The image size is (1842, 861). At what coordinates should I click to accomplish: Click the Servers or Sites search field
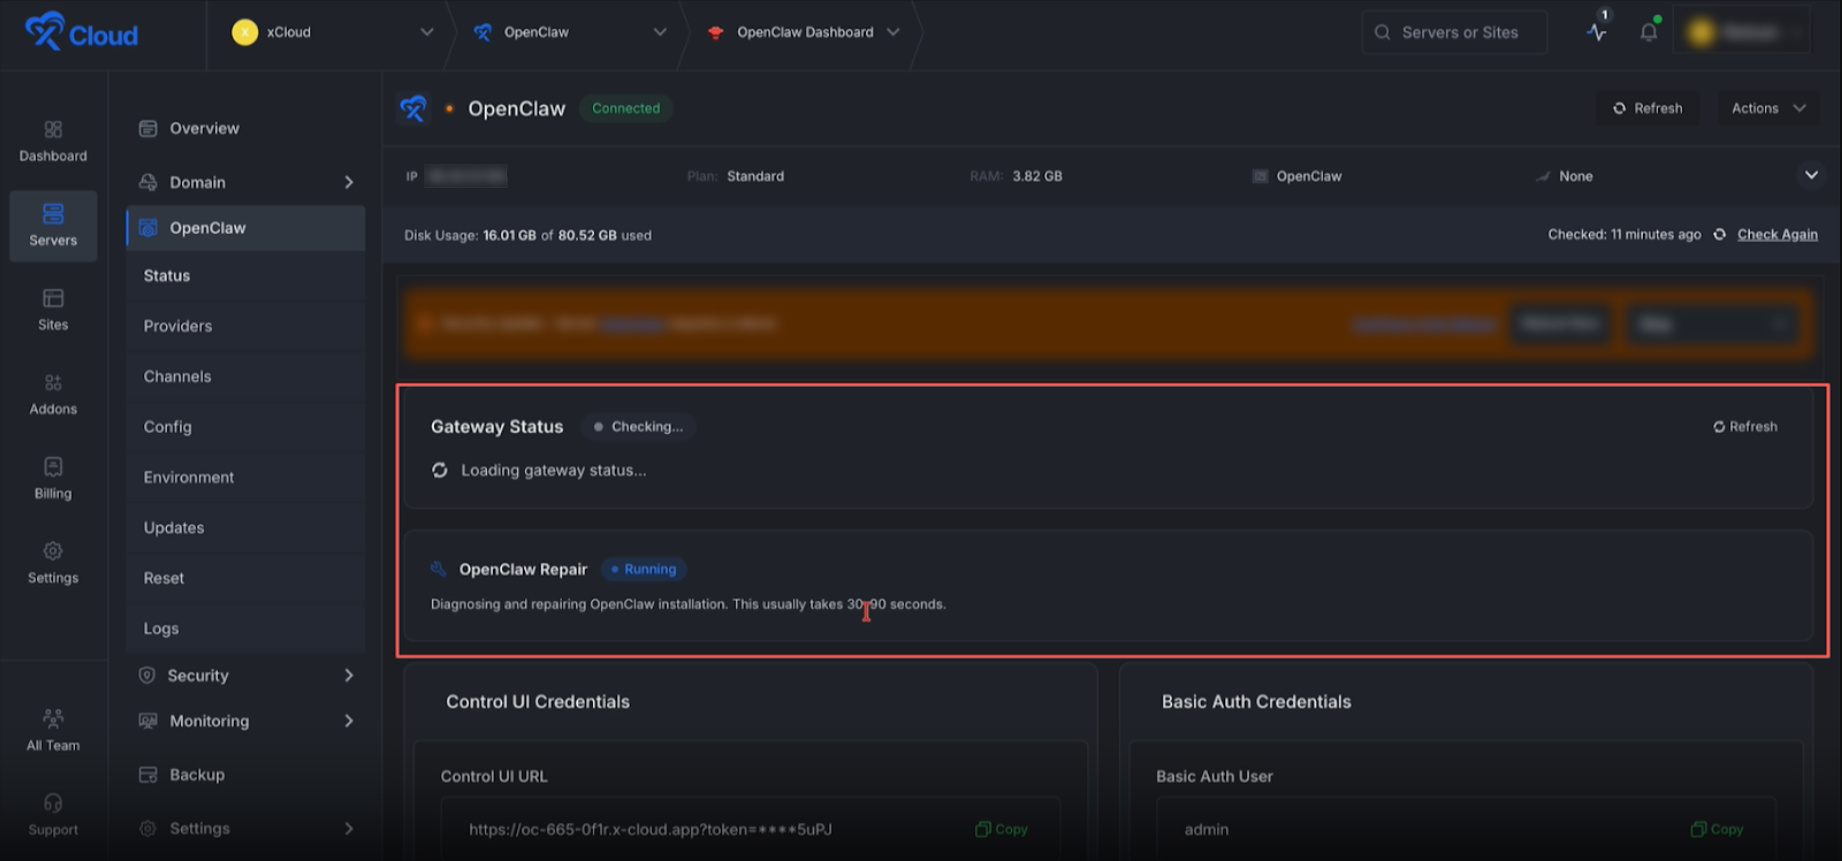[1455, 32]
